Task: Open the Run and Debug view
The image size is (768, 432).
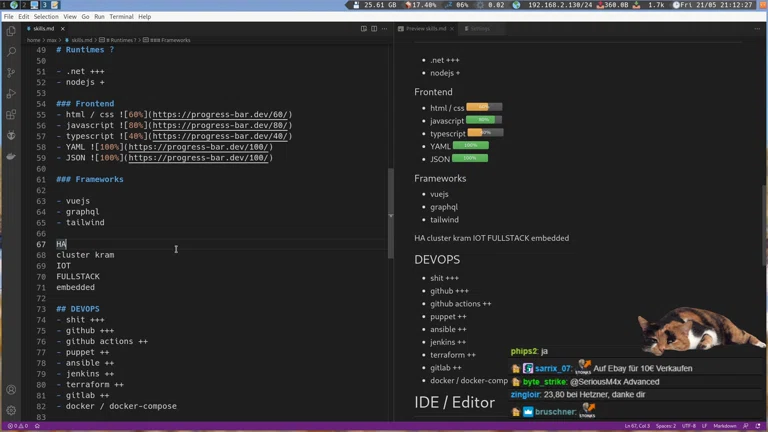Action: (x=11, y=93)
